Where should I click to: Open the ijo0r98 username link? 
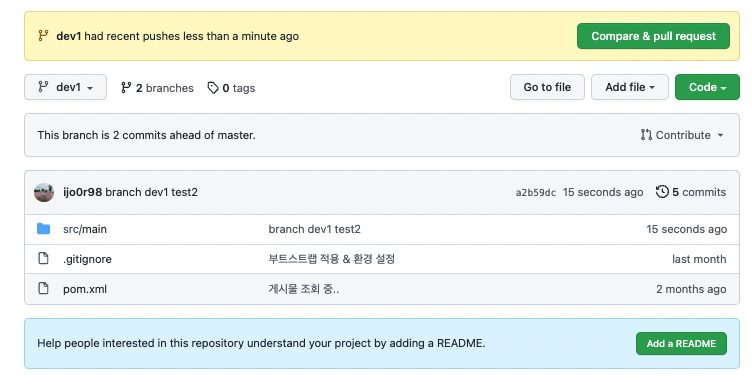82,192
